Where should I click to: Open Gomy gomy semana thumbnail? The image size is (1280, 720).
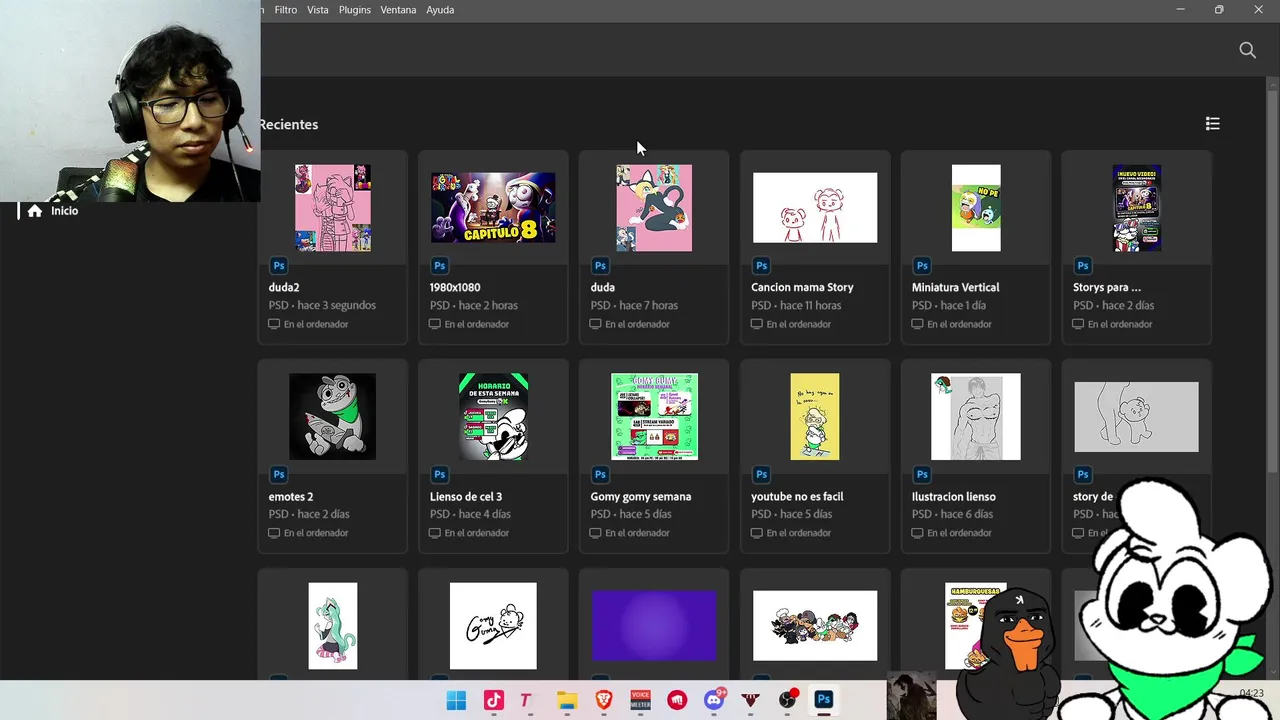point(654,417)
